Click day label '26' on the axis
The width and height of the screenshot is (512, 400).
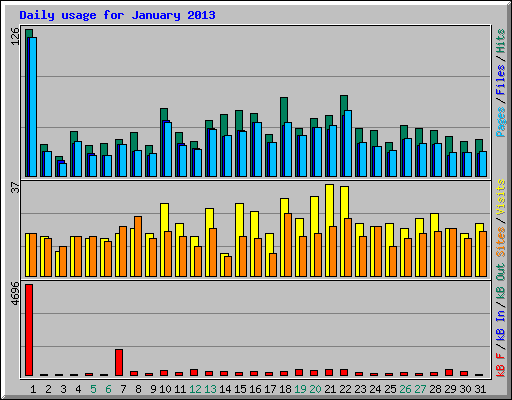point(405,389)
